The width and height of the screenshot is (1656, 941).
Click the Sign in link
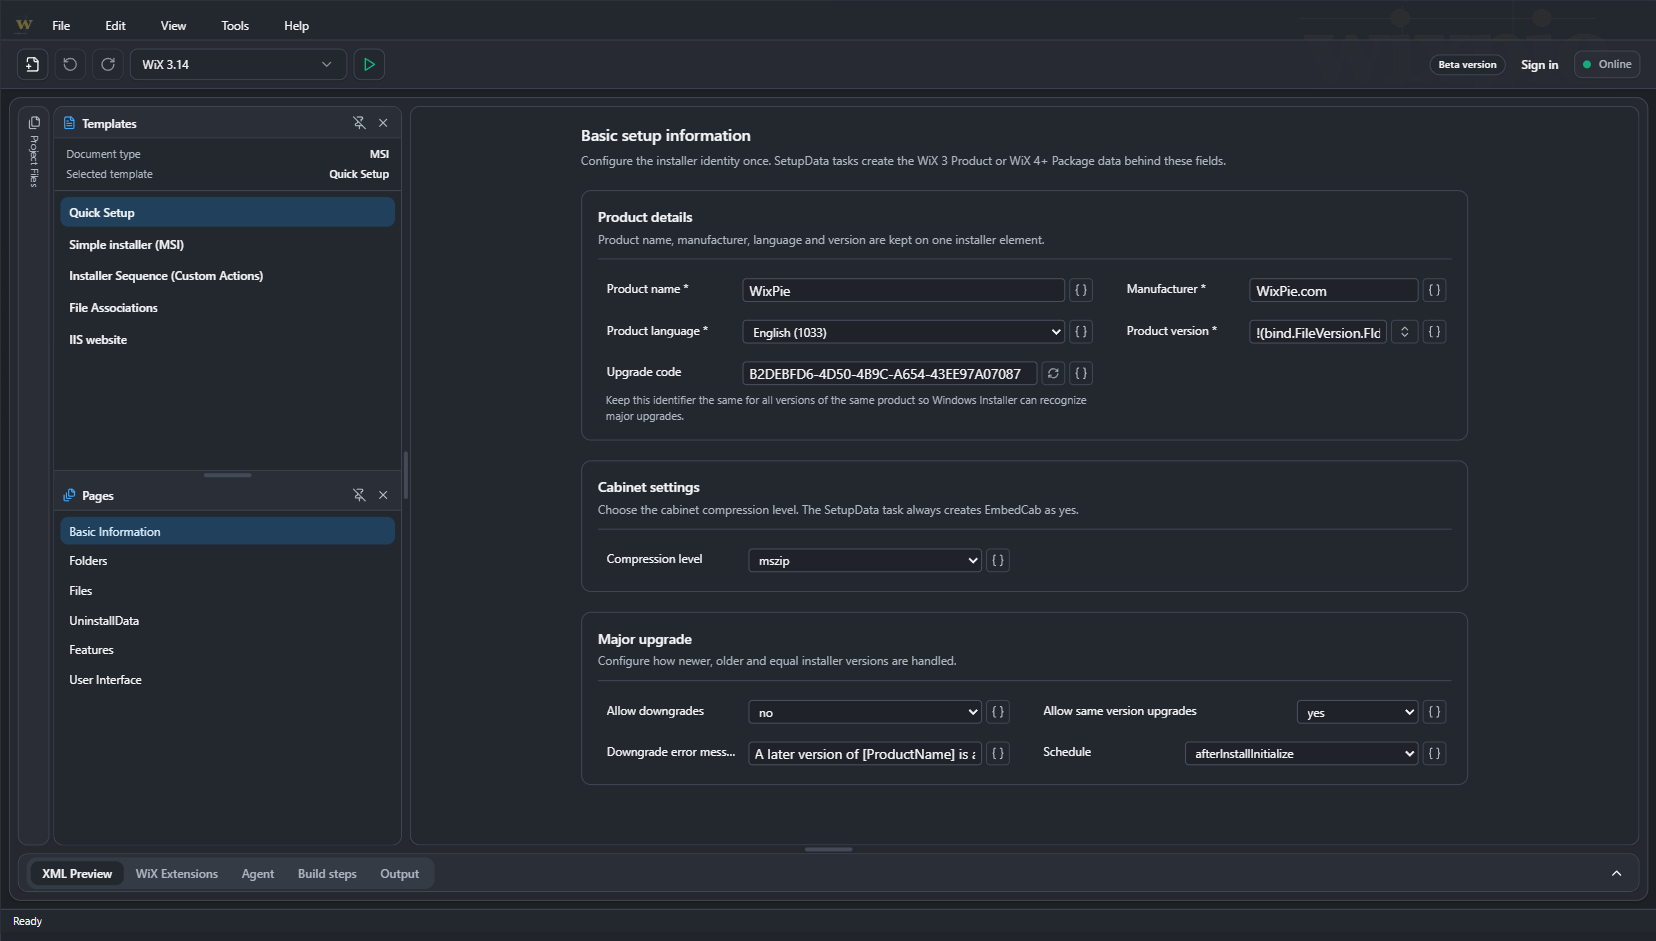pos(1540,65)
